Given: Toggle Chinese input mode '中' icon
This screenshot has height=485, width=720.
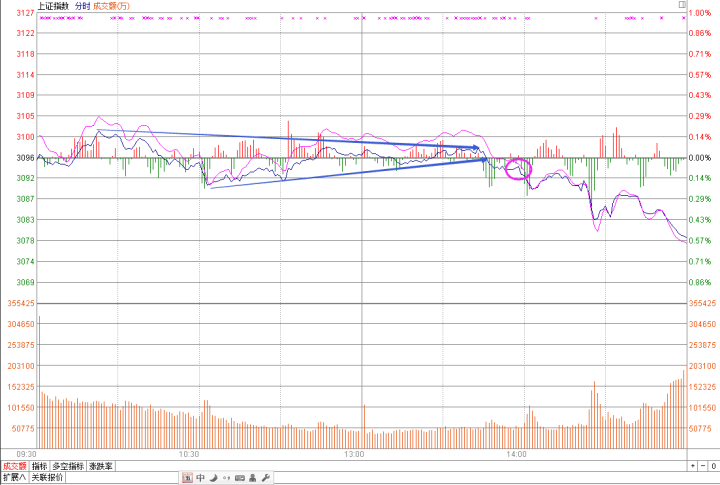Looking at the screenshot, I should (201, 478).
